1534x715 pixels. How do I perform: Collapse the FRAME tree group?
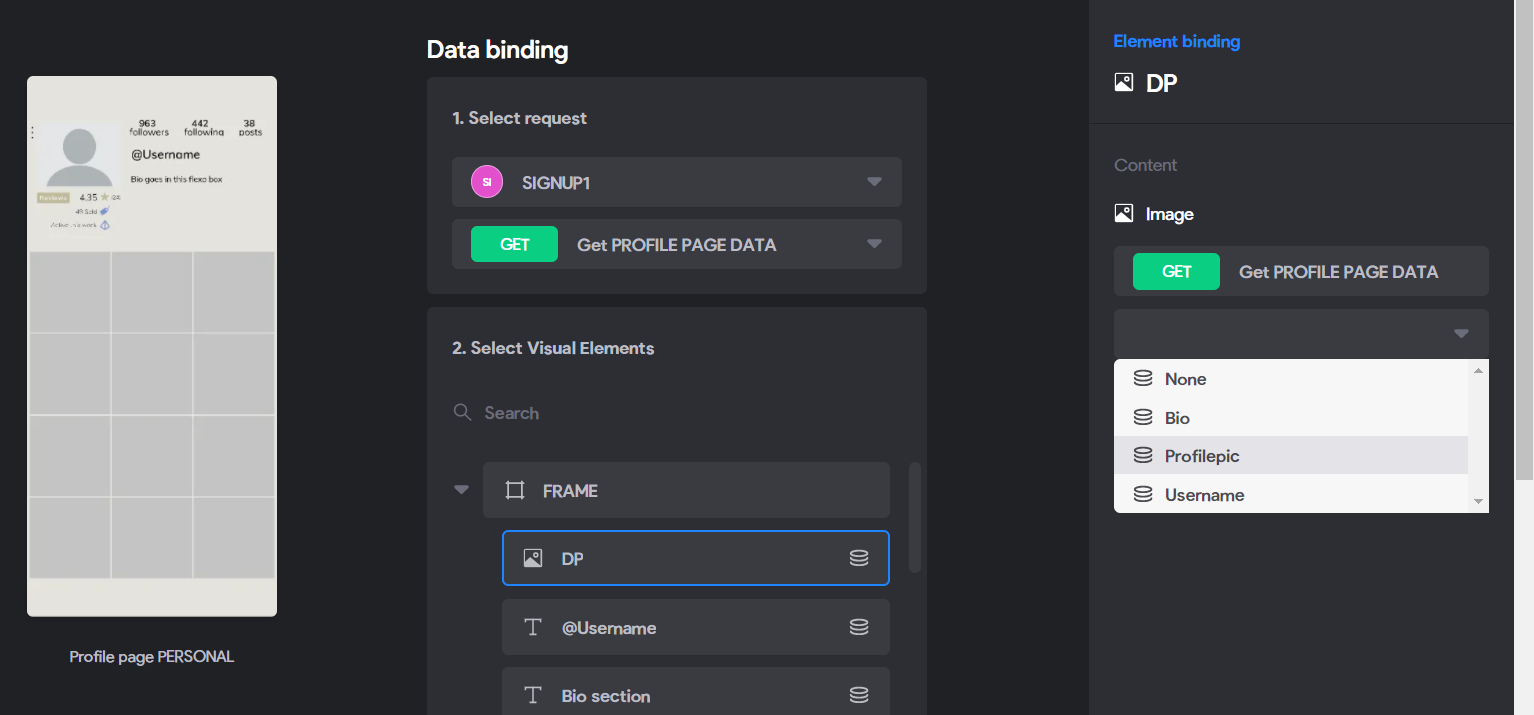(461, 490)
